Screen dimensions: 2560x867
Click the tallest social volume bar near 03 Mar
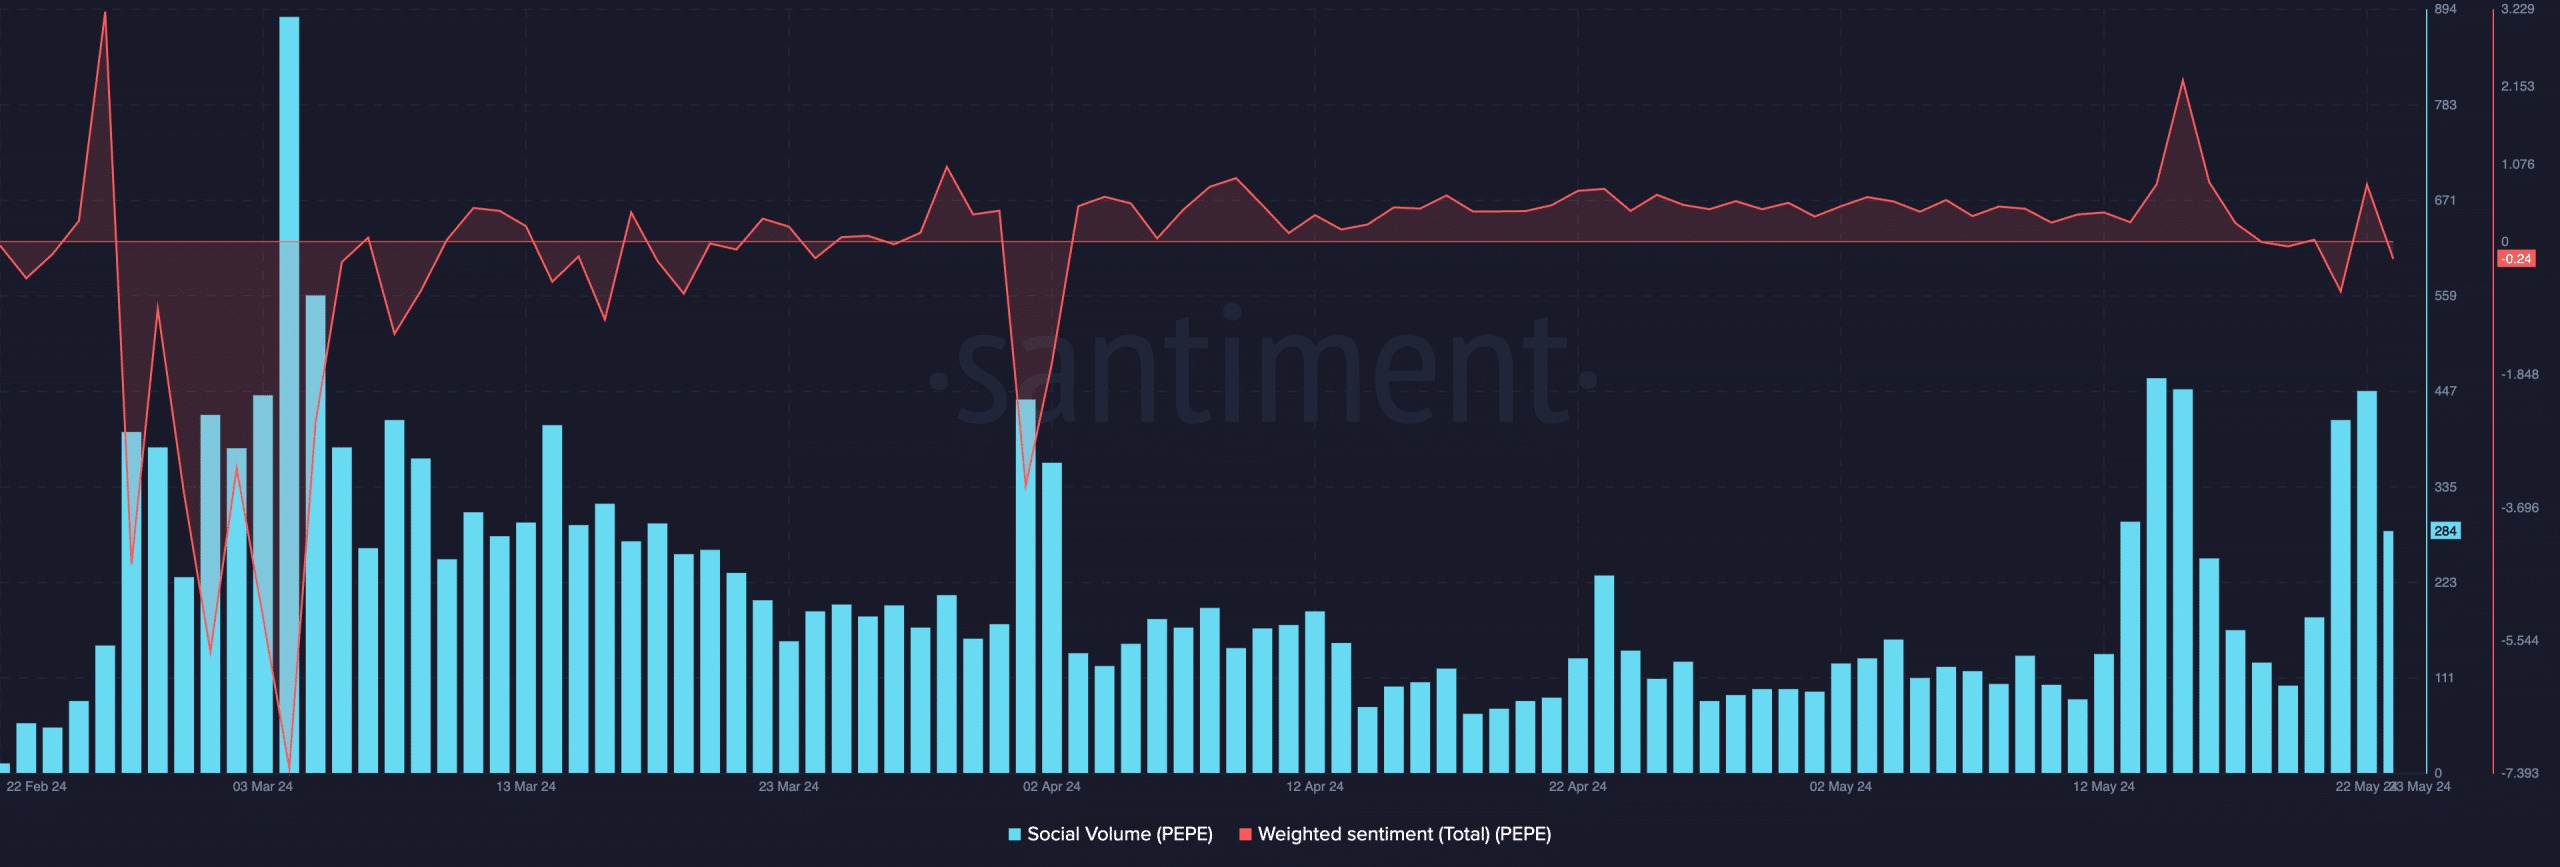pyautogui.click(x=289, y=395)
